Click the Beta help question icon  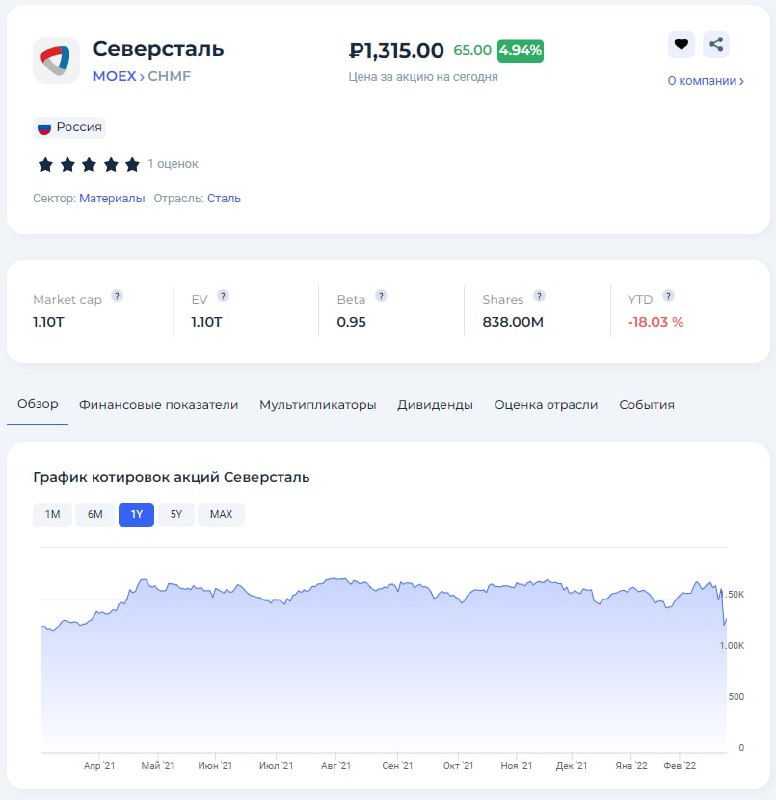pos(381,296)
